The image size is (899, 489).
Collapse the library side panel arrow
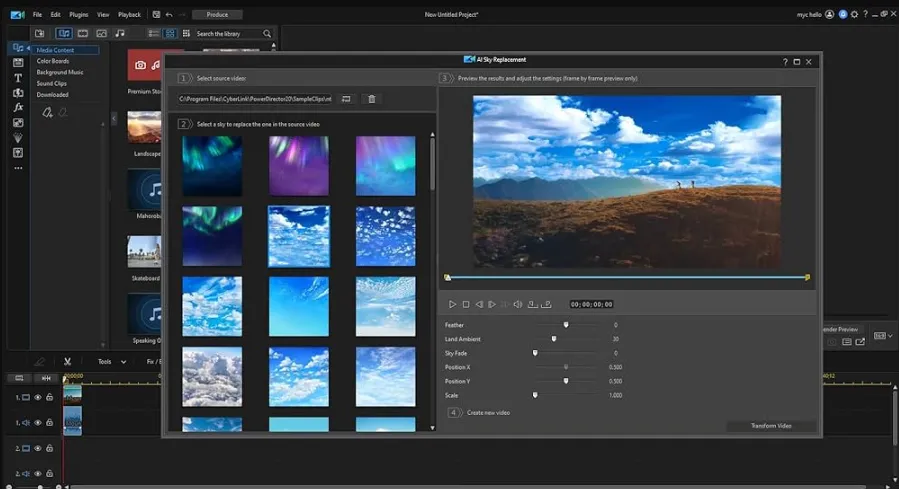[x=114, y=118]
